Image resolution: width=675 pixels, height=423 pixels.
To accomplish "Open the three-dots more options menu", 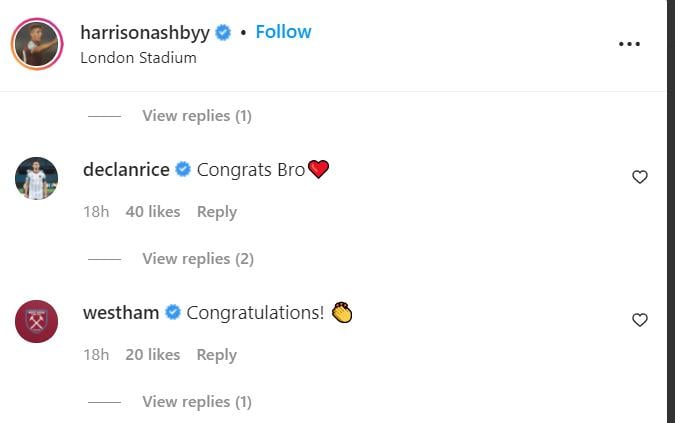I will (x=629, y=44).
